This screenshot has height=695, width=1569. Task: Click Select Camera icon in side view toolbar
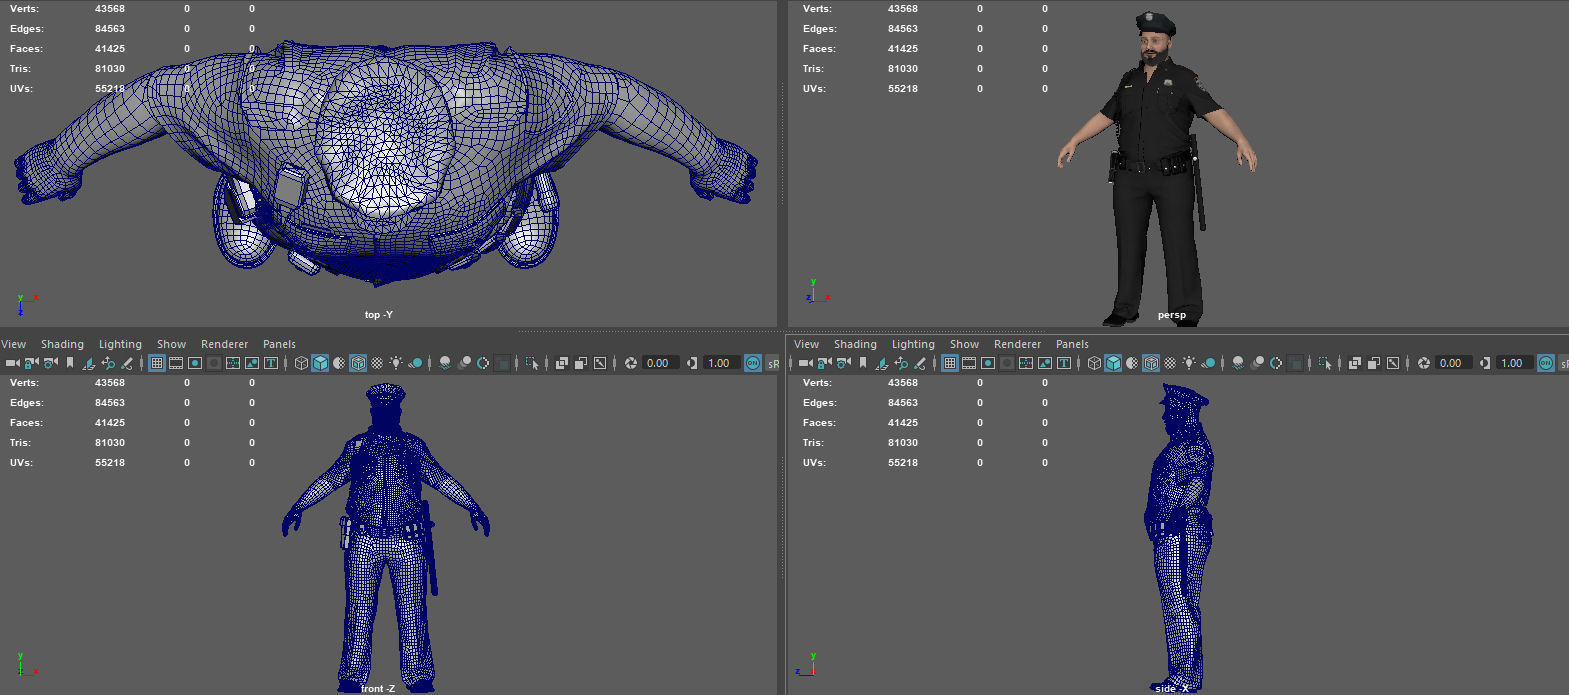tap(806, 363)
